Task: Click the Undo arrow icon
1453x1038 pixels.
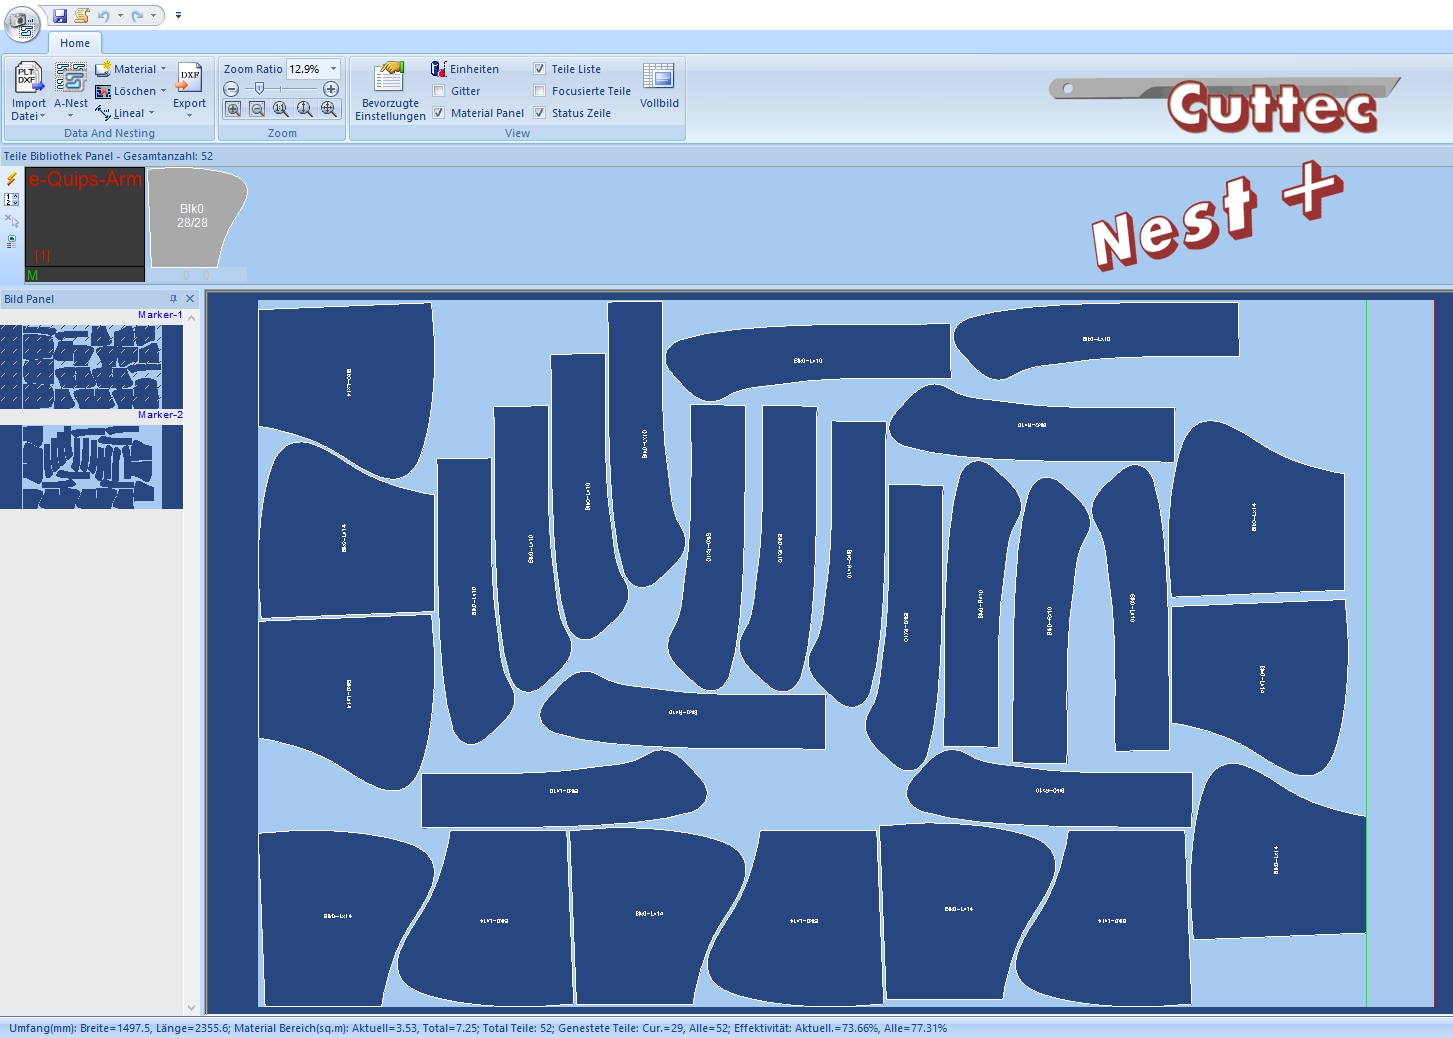Action: click(x=103, y=15)
